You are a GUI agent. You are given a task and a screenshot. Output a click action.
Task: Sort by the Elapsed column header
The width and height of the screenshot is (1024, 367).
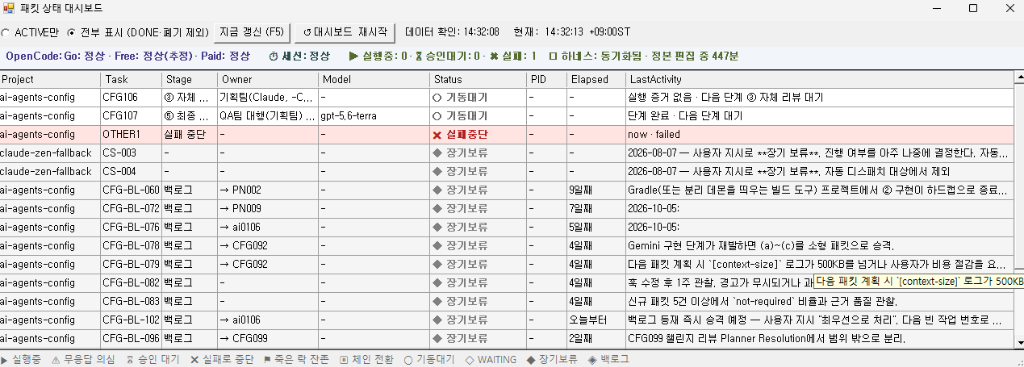[x=596, y=80]
